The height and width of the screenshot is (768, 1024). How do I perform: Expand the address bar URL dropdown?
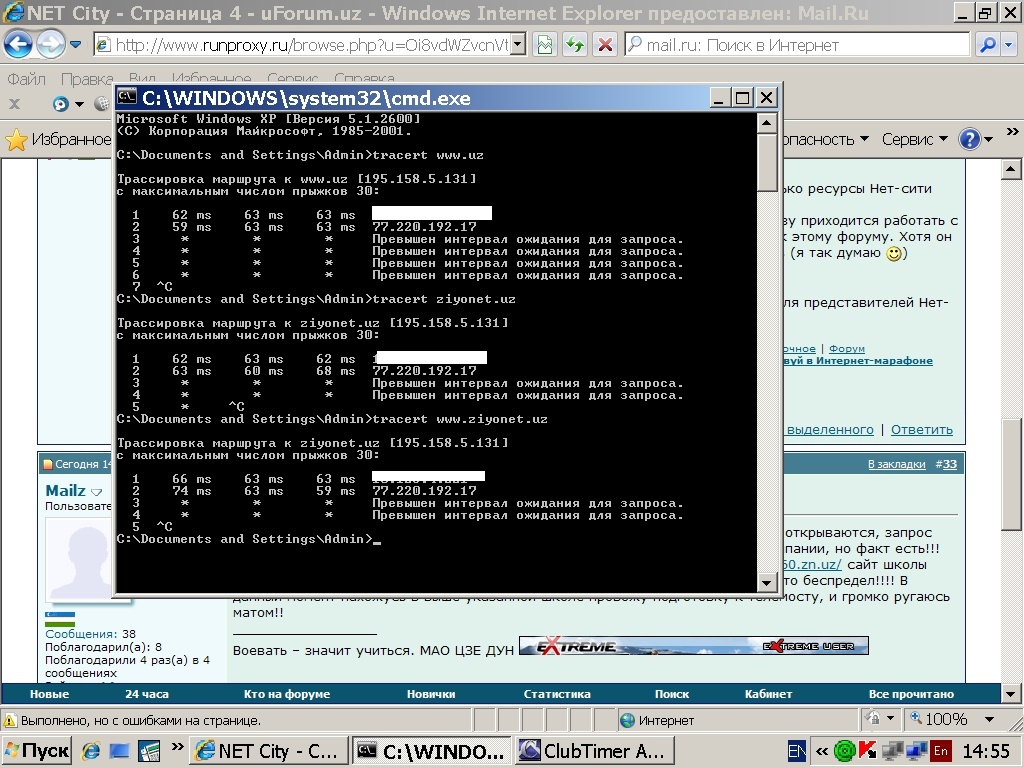(x=518, y=44)
